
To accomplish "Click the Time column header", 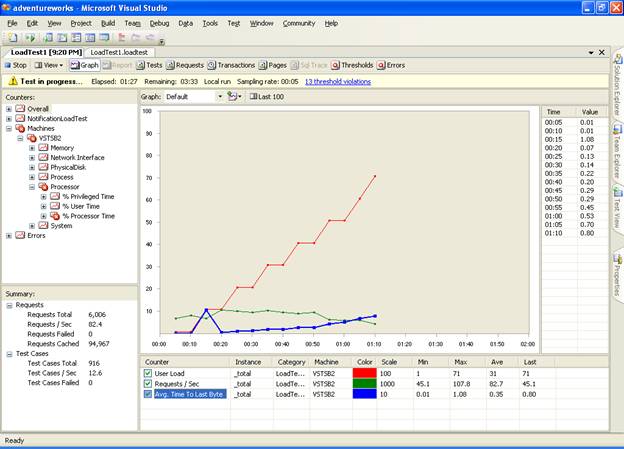I will tap(560, 112).
